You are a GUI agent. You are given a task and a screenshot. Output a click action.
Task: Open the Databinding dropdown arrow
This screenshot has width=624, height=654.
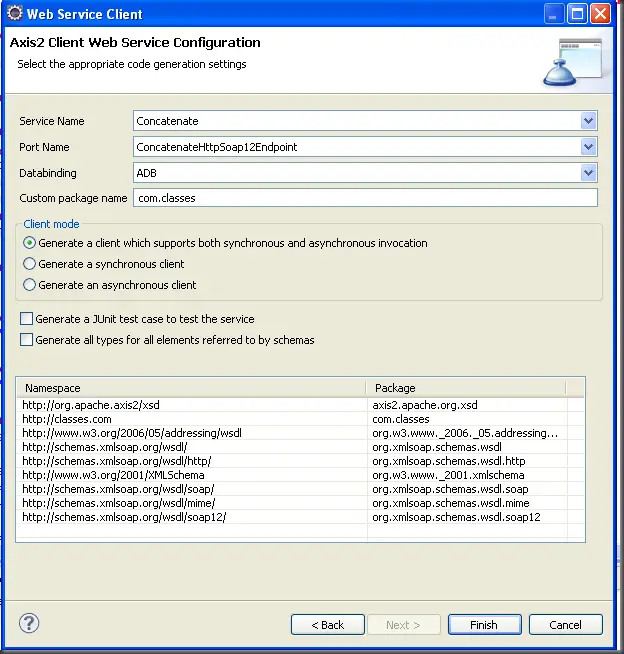(588, 173)
